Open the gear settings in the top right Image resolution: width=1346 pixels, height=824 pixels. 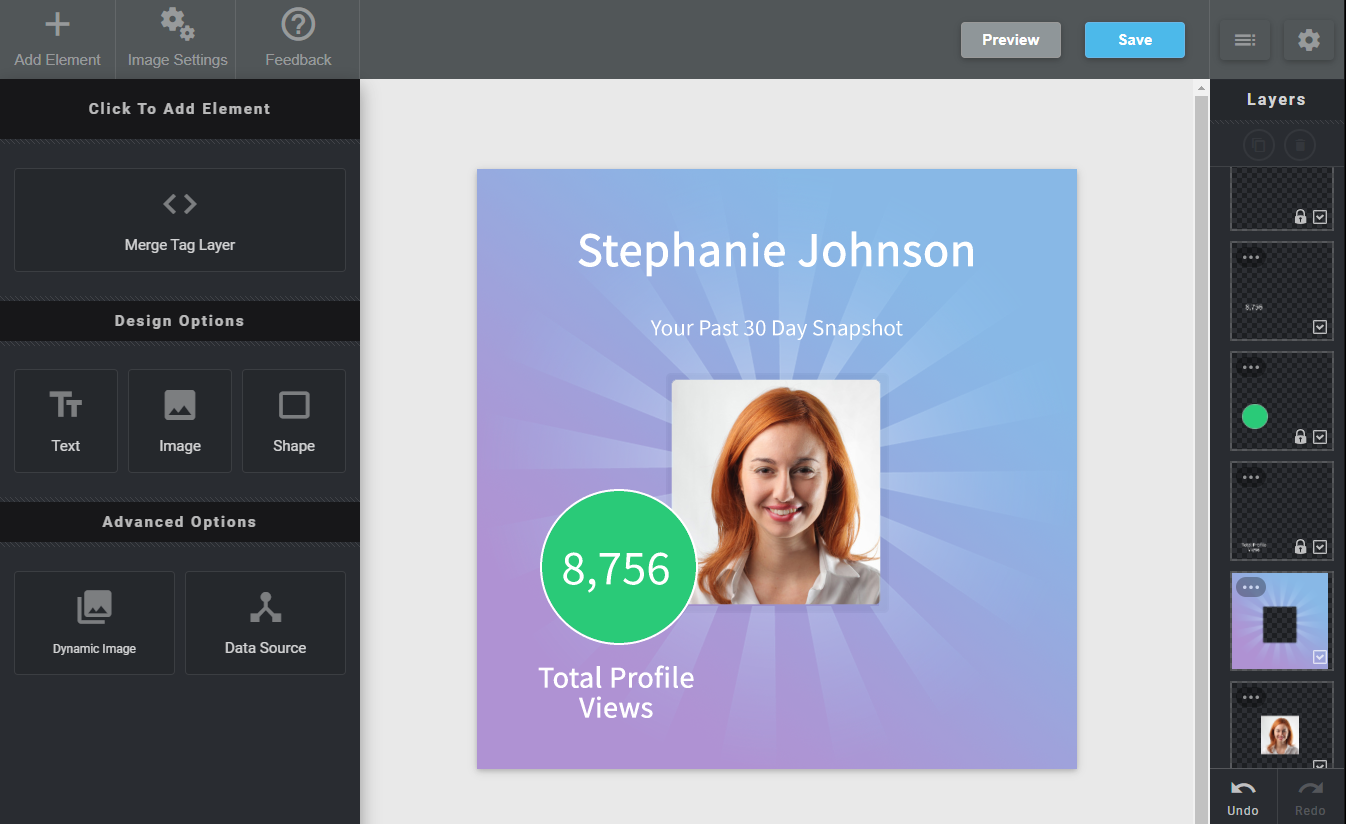[1308, 40]
